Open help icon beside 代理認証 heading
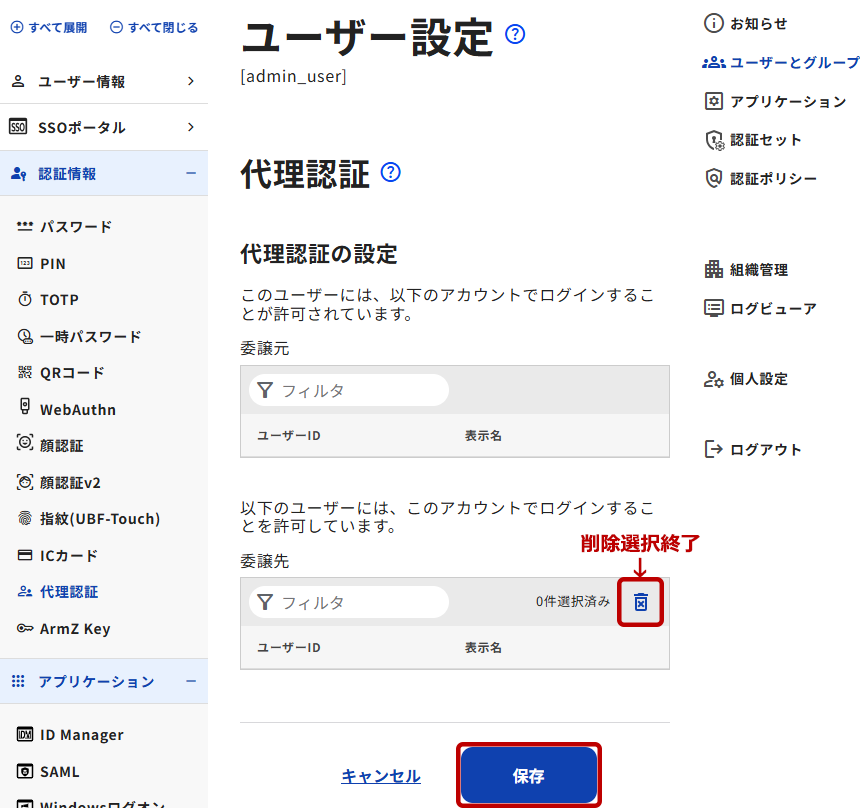The height and width of the screenshot is (808, 860). pyautogui.click(x=391, y=172)
